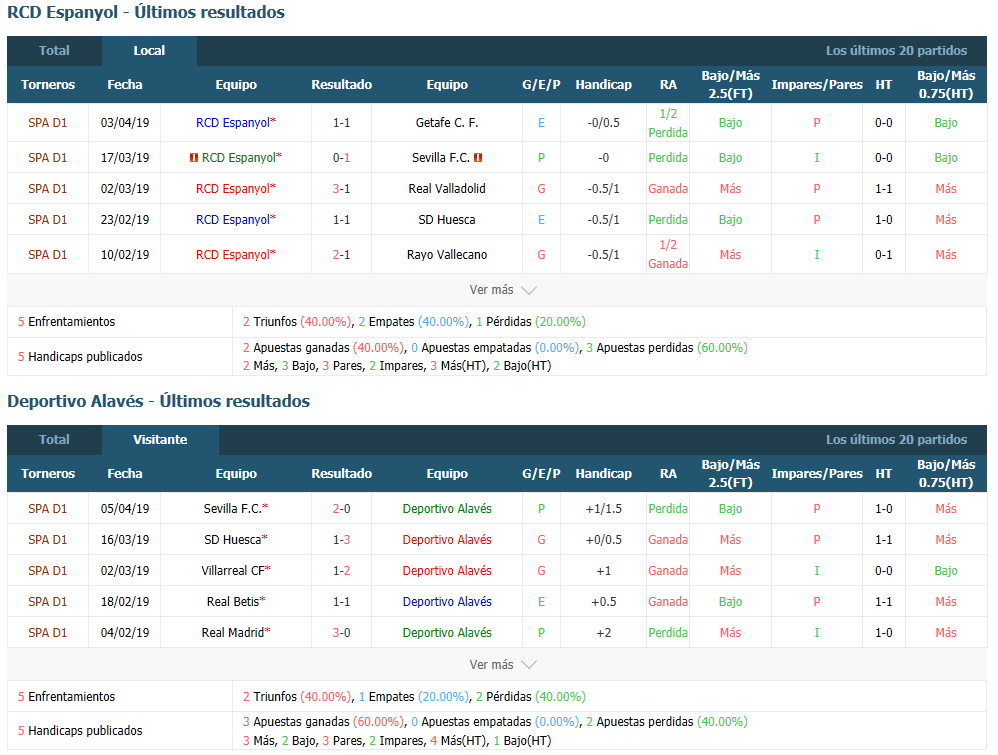Open Deportivo Alavés link in the Real Betis row
998x755 pixels.
coord(447,602)
